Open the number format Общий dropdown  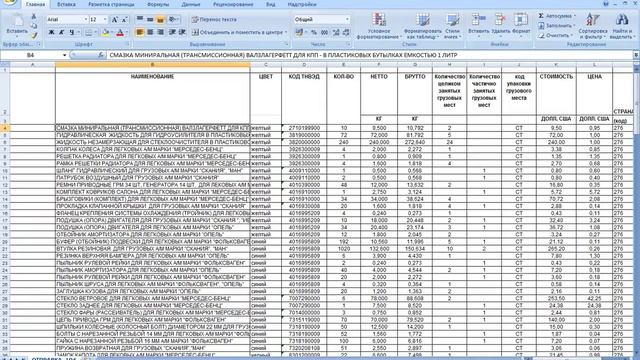pyautogui.click(x=347, y=20)
